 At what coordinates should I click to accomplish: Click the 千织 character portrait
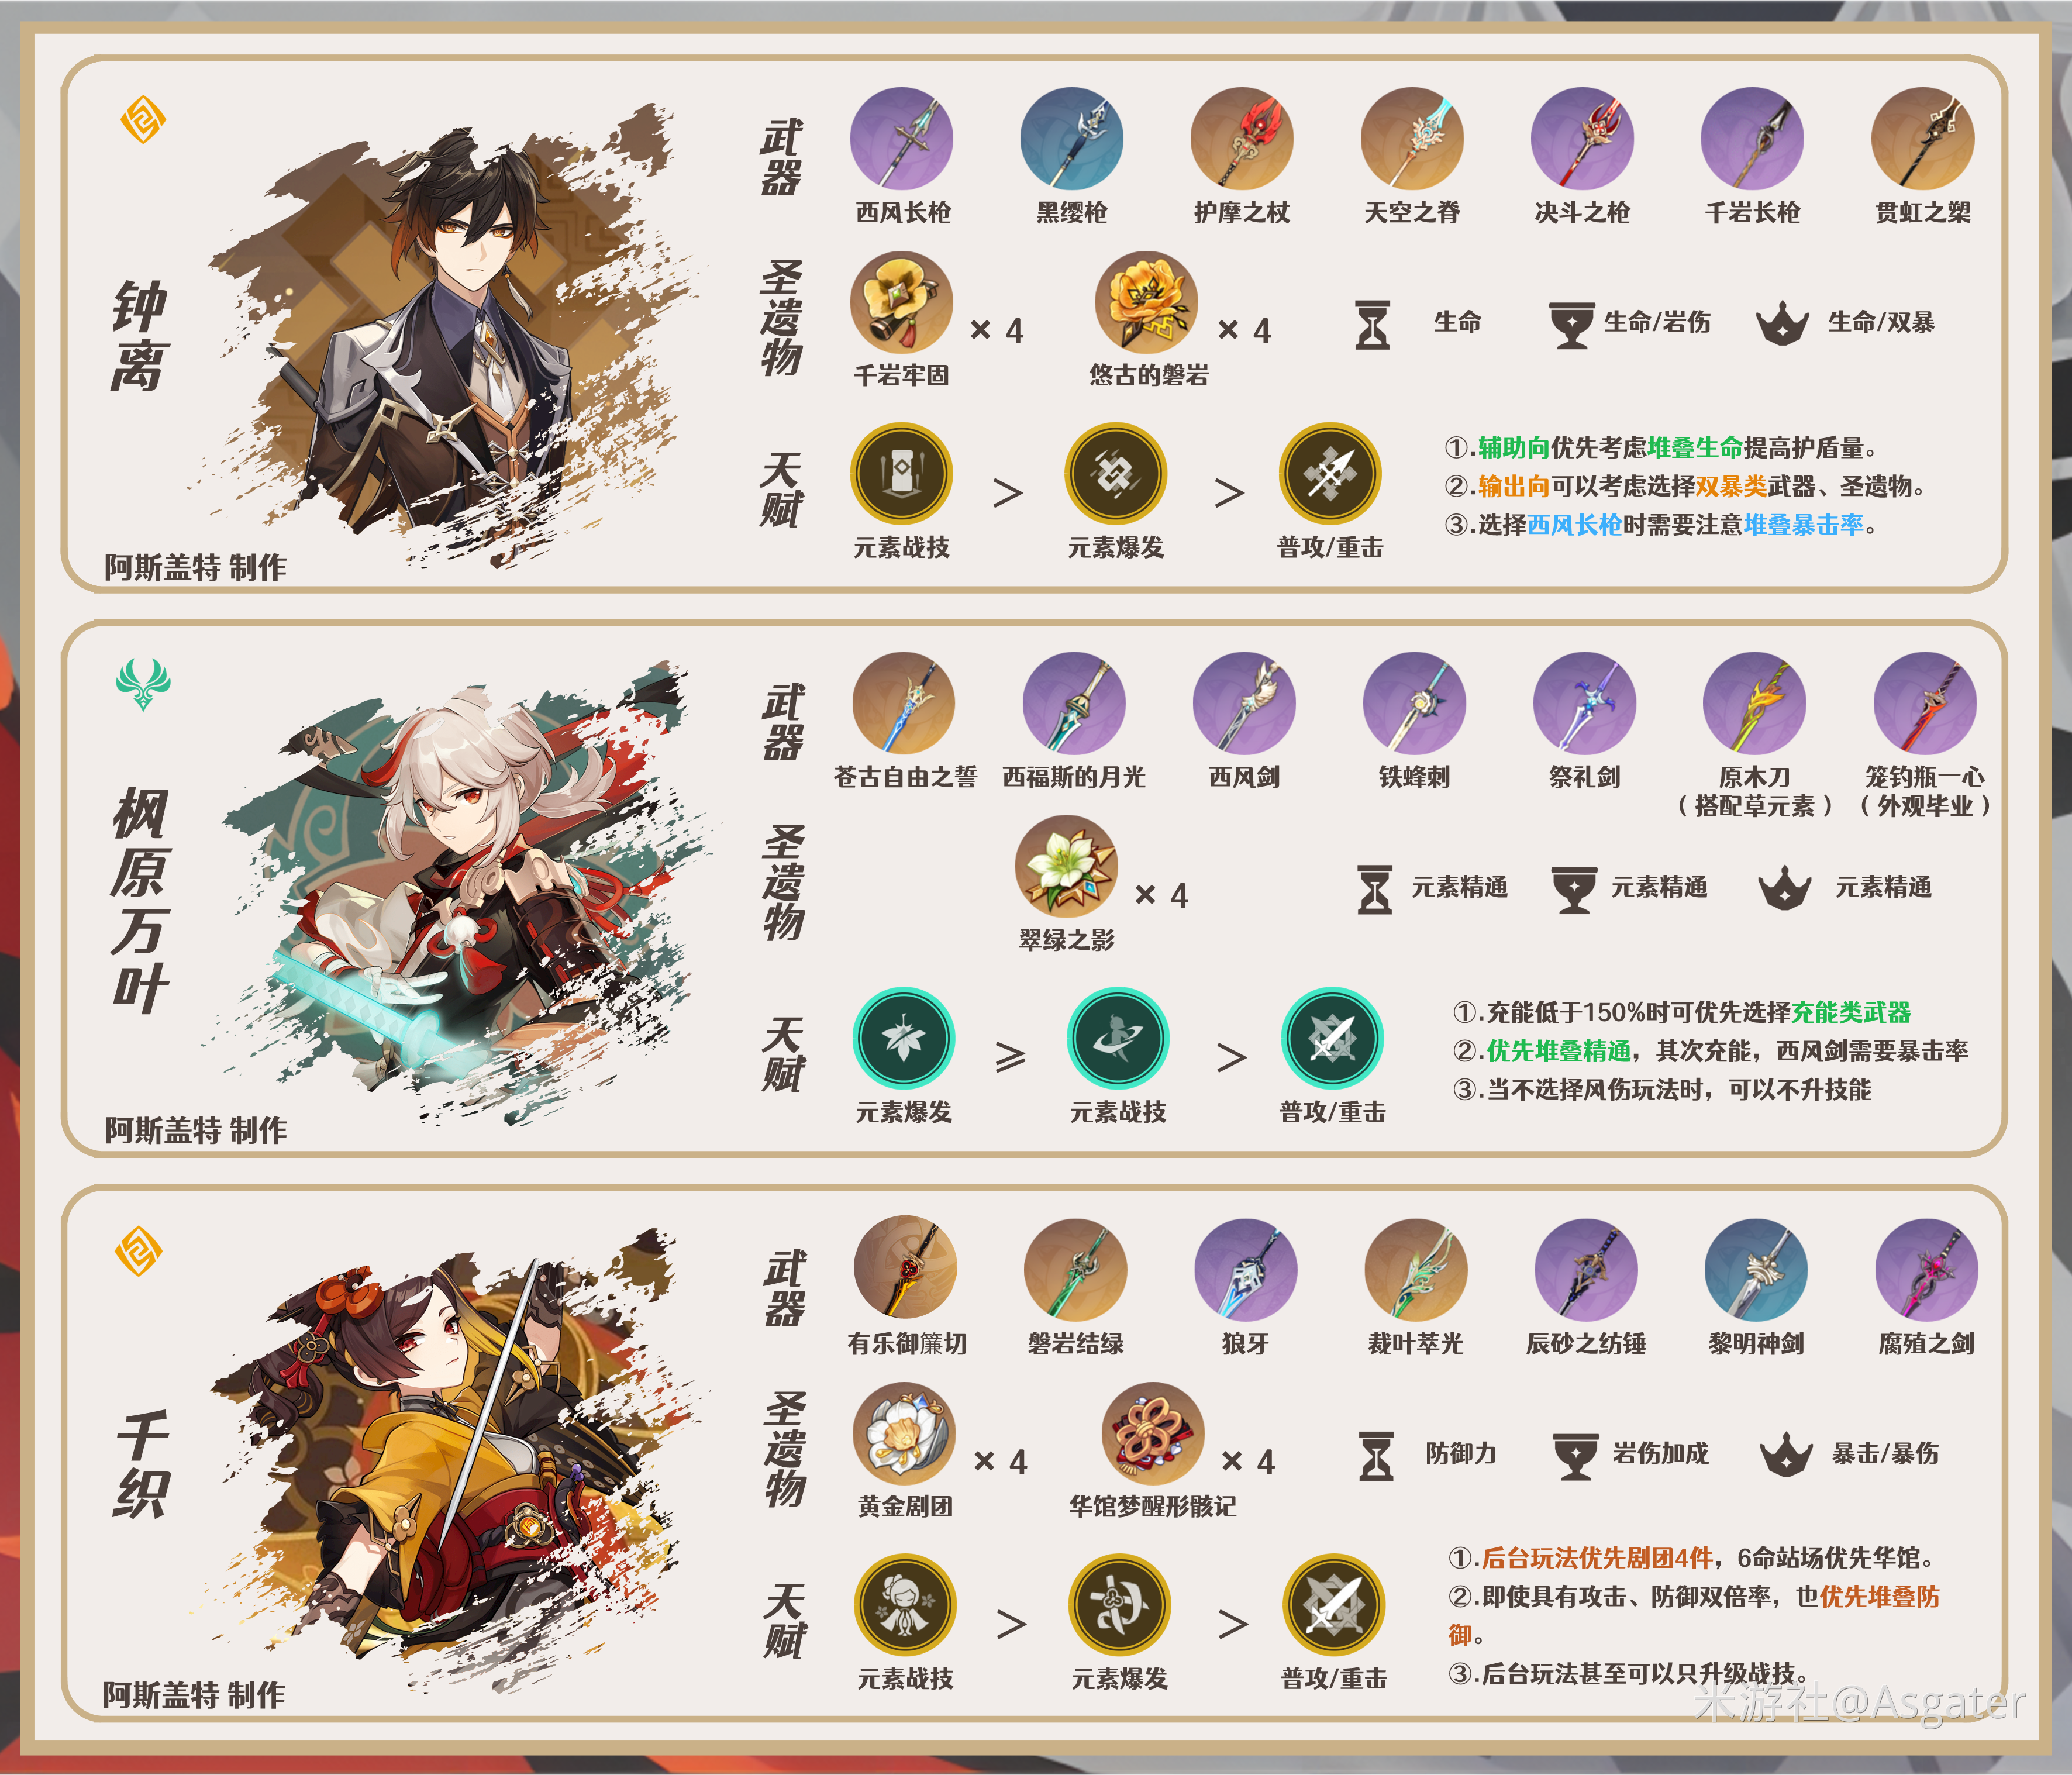click(450, 1460)
